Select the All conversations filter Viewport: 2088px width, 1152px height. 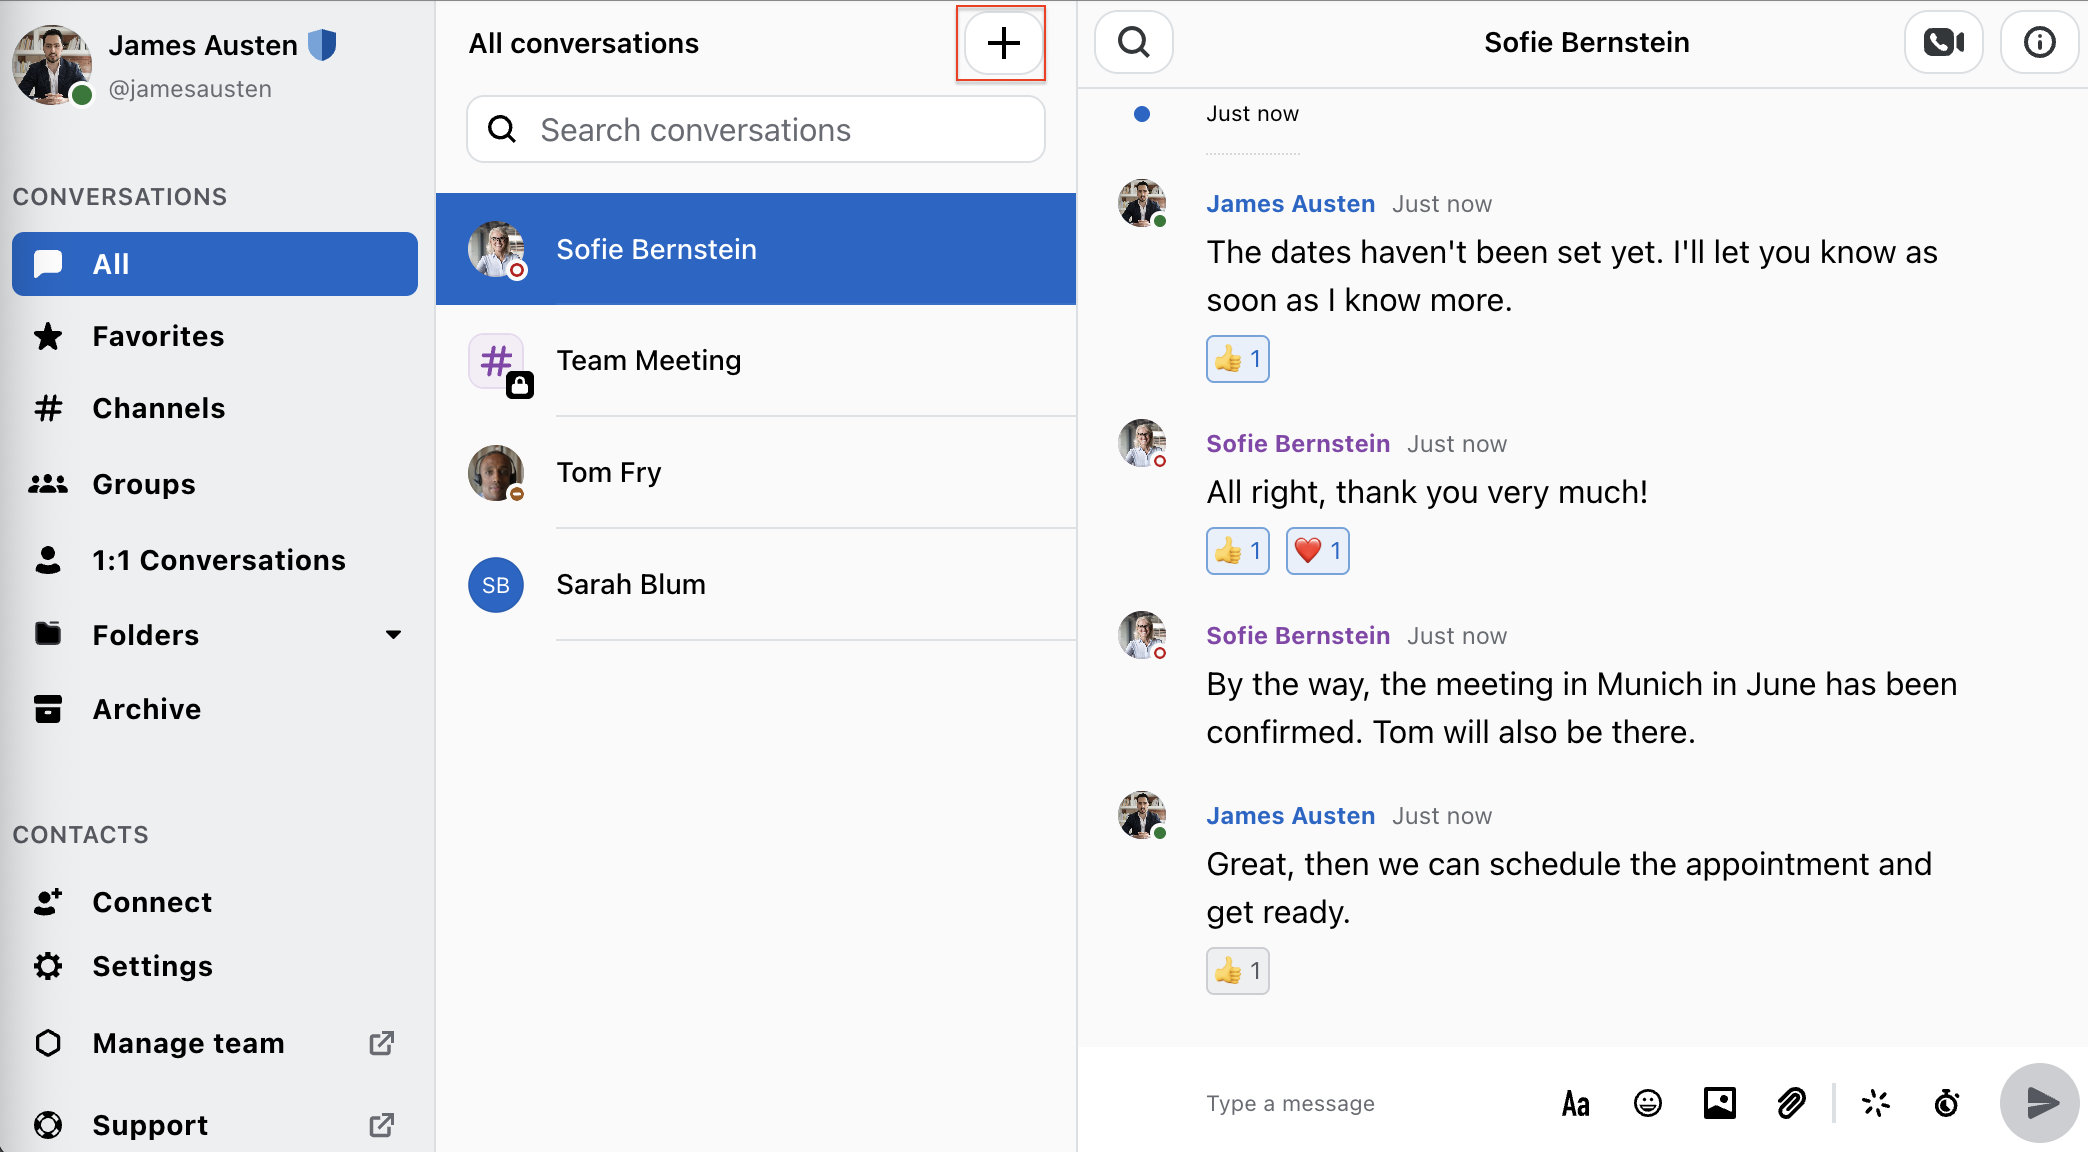[215, 264]
